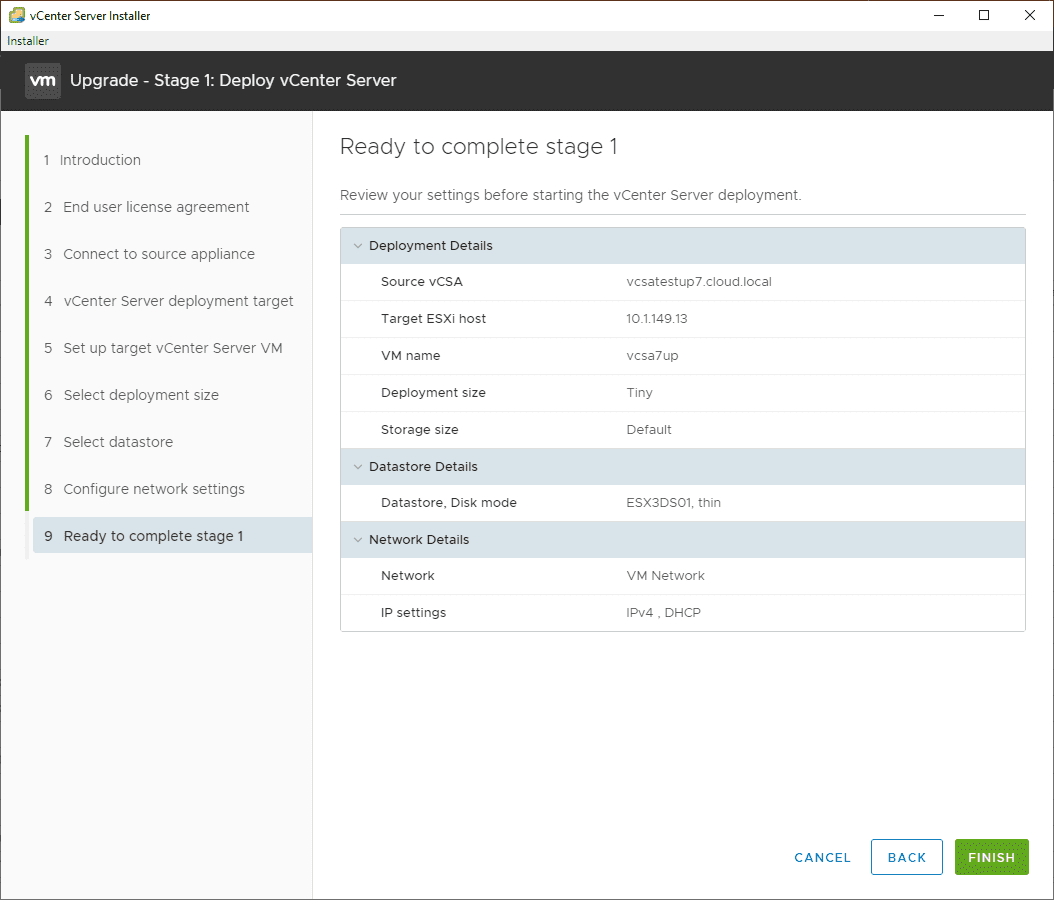Maximize the installer window

click(984, 15)
